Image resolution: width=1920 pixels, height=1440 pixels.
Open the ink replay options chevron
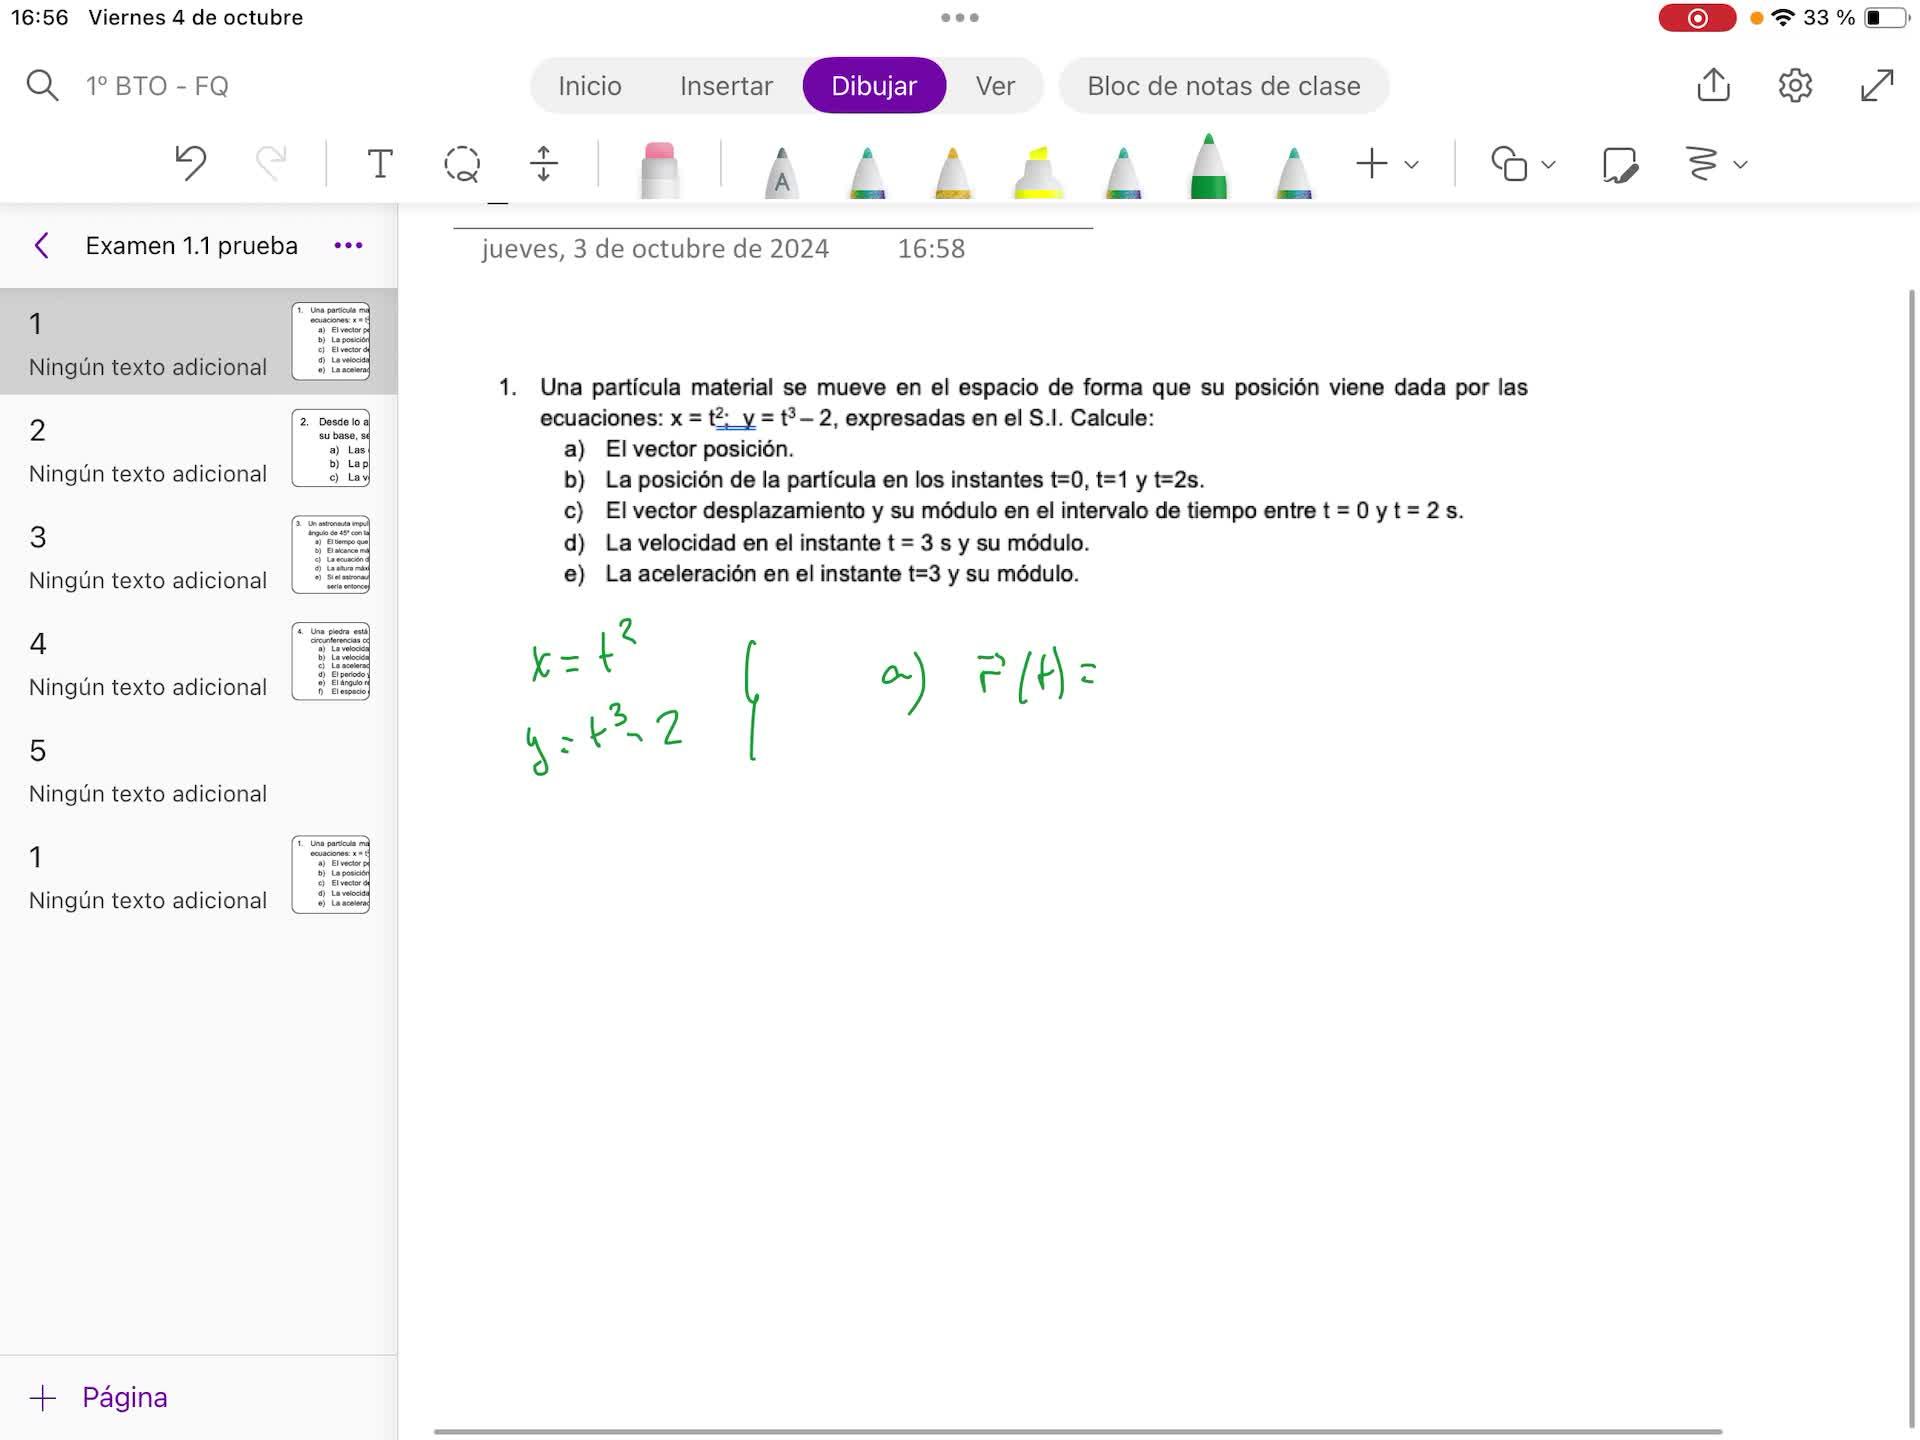[x=1741, y=164]
